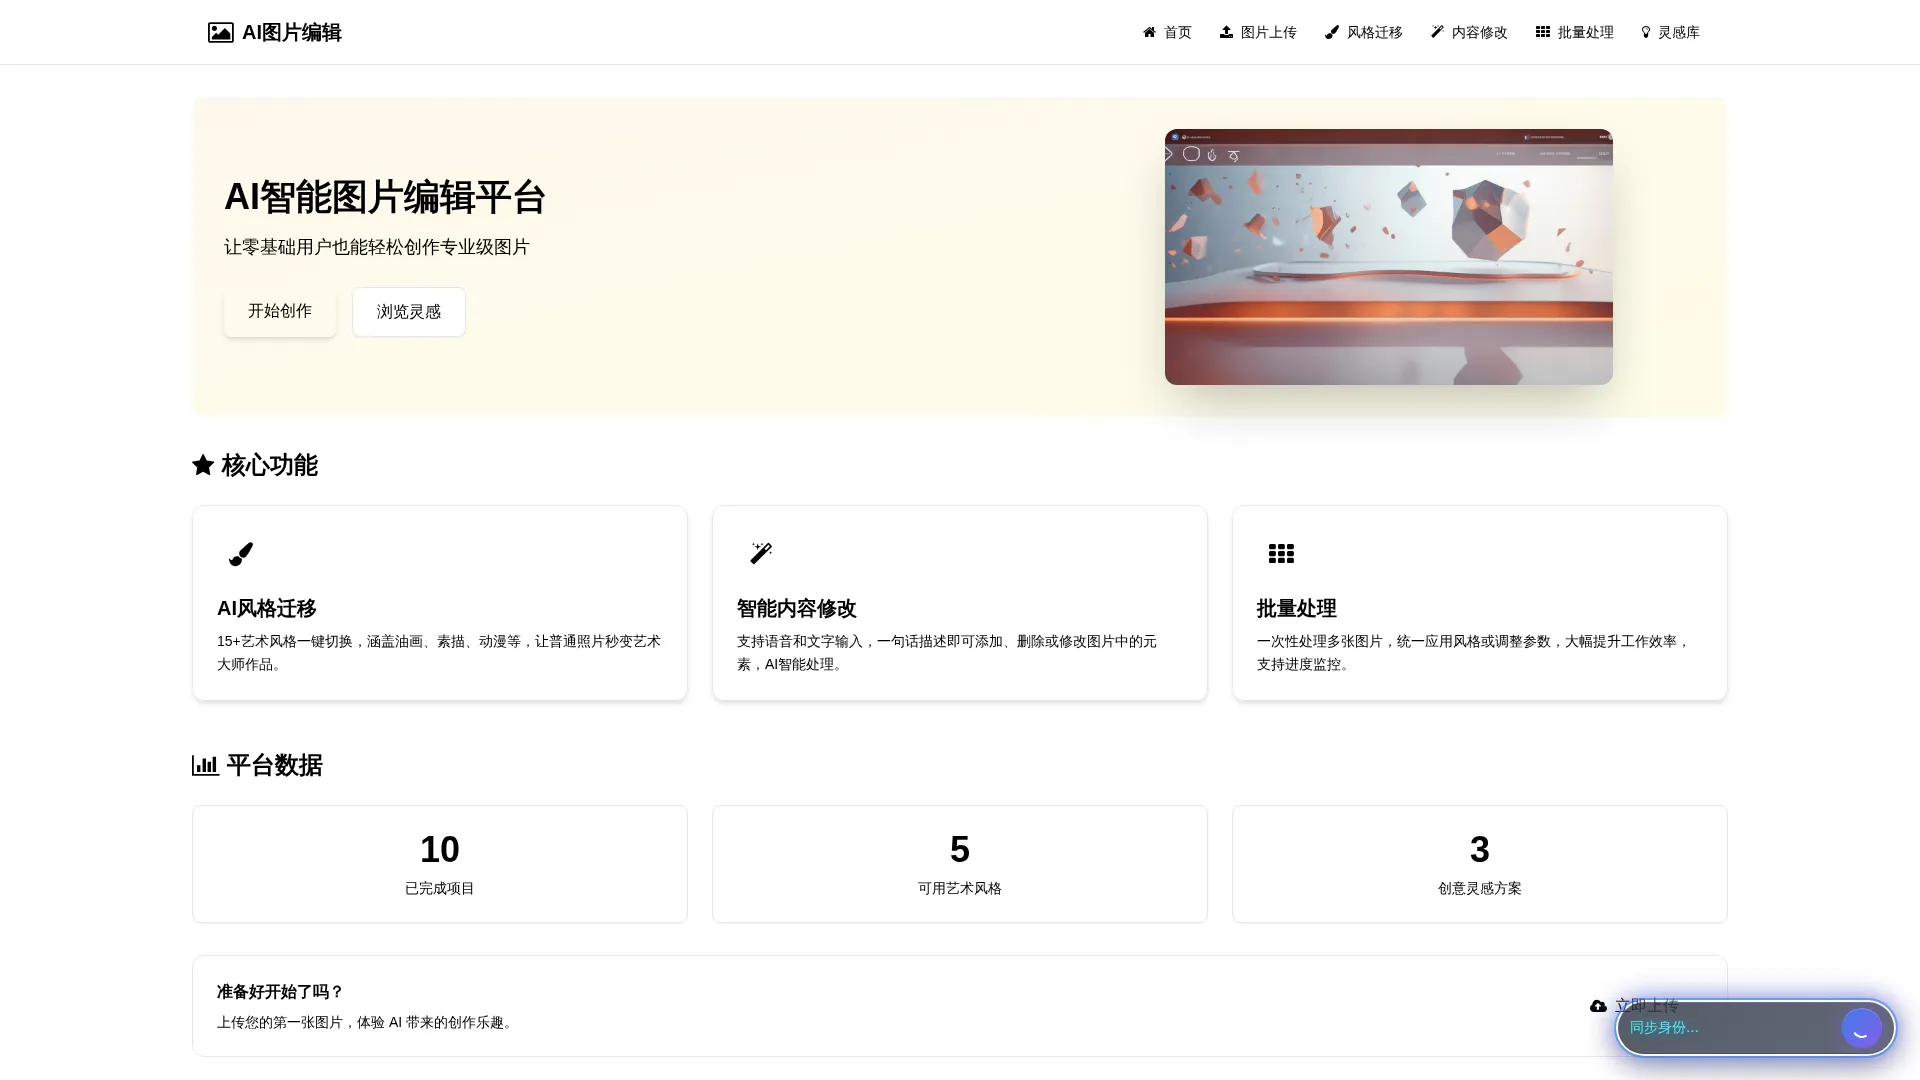Click the grid icon on the 批量处理 card
Image resolution: width=1920 pixels, height=1080 pixels.
coord(1281,553)
